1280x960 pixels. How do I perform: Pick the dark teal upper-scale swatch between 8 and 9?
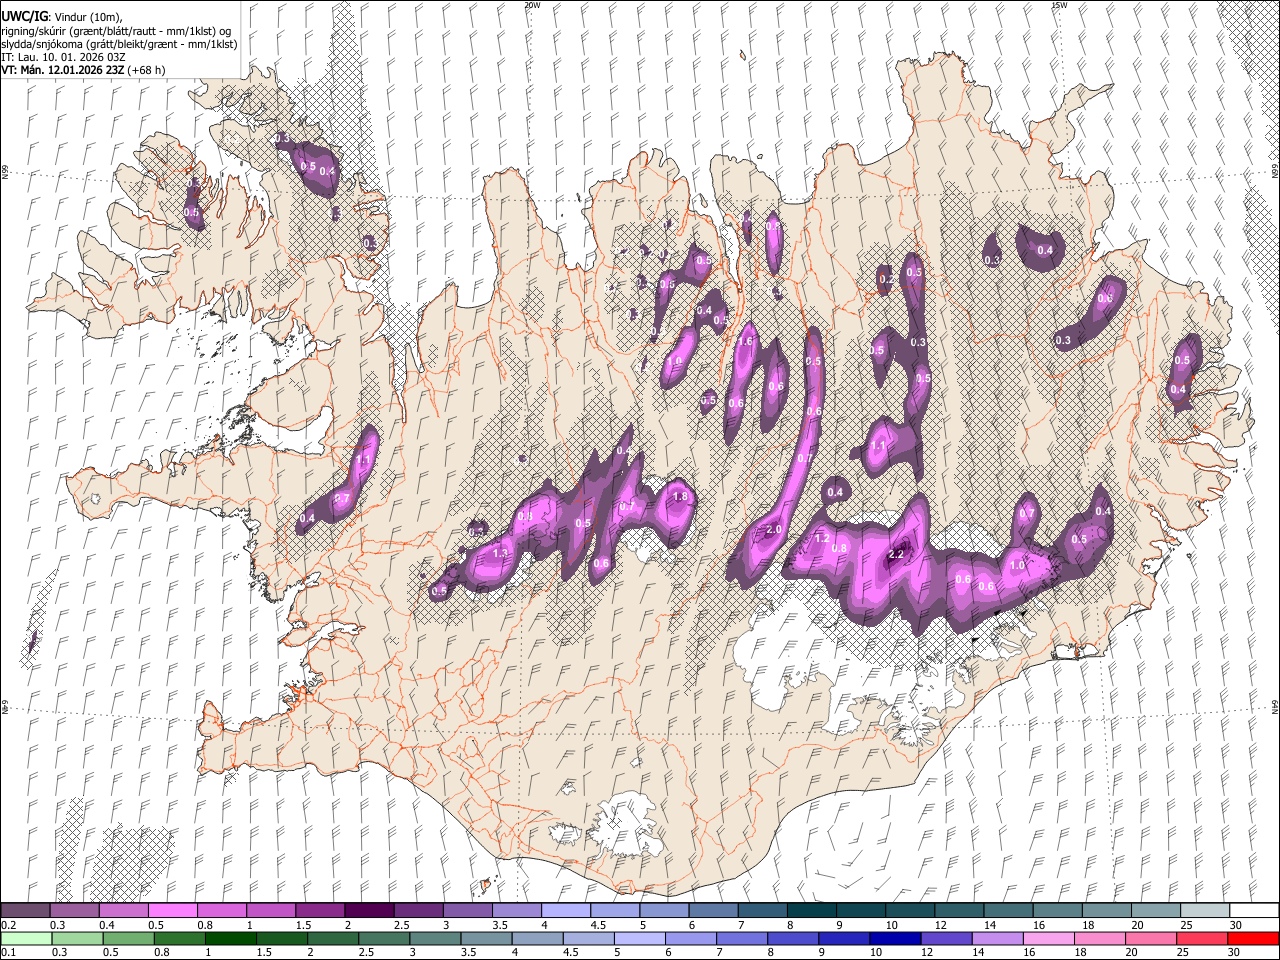pyautogui.click(x=811, y=910)
